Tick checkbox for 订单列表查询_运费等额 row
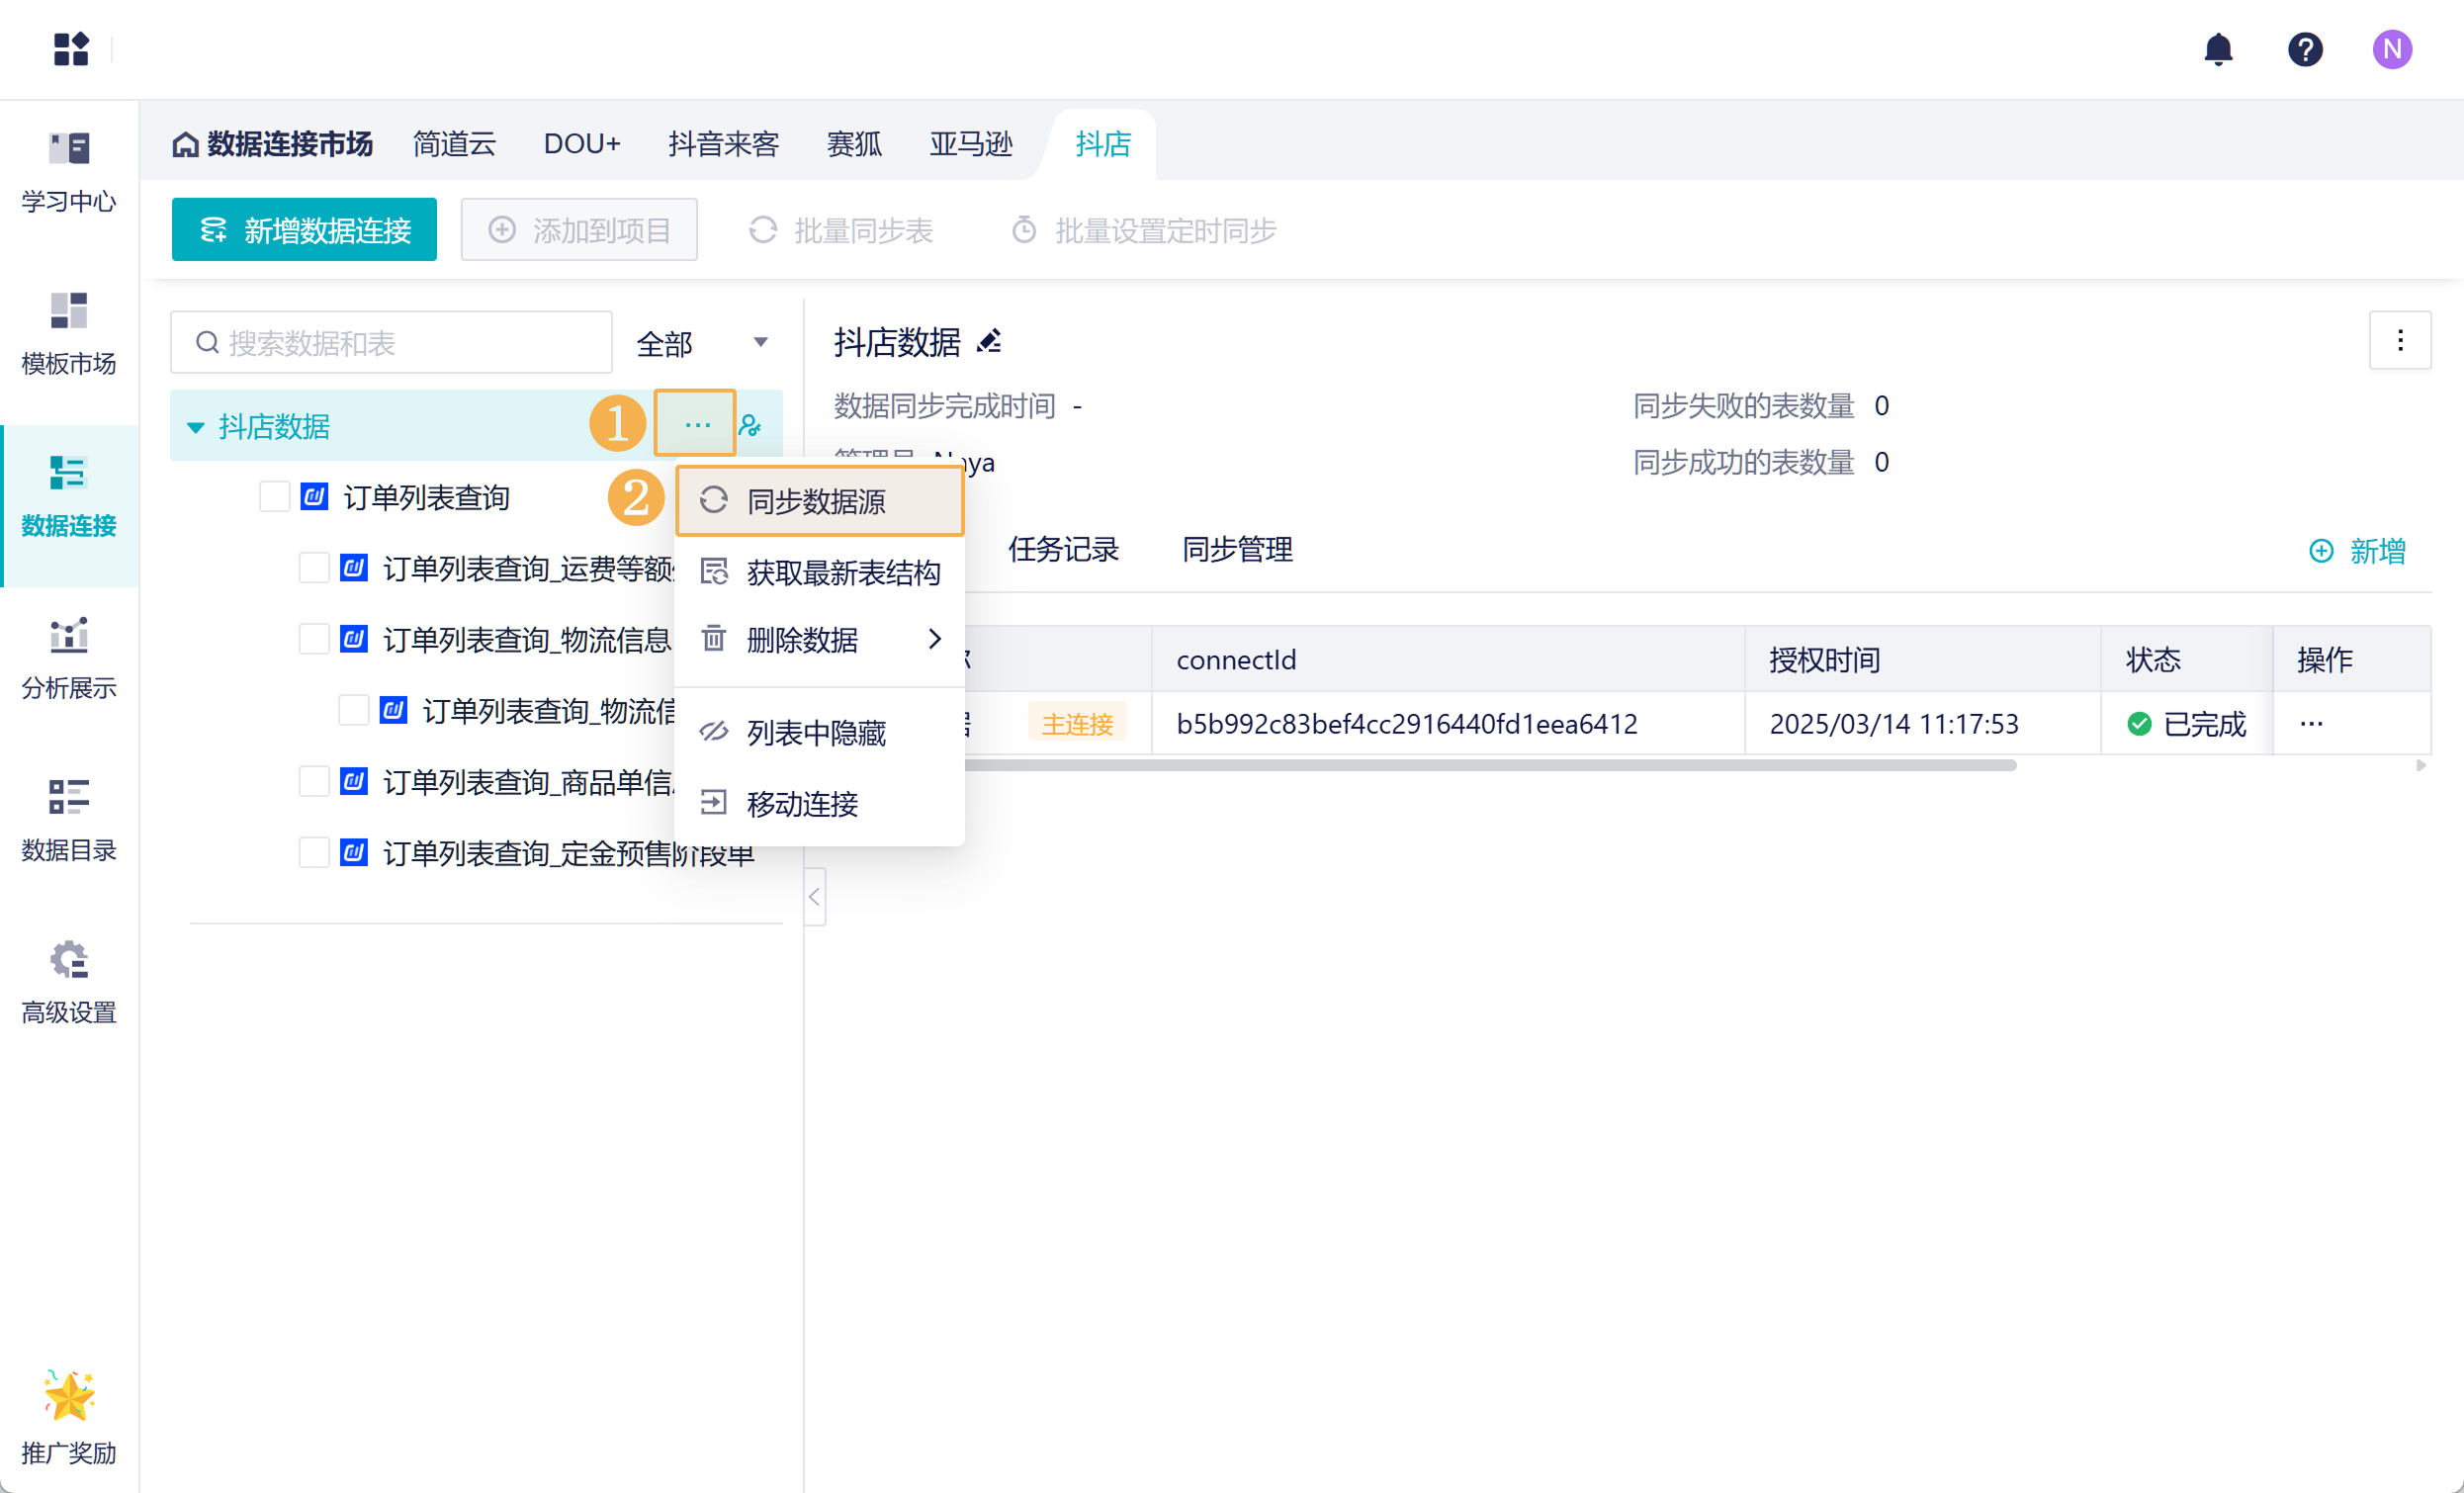The image size is (2464, 1493). click(x=314, y=568)
